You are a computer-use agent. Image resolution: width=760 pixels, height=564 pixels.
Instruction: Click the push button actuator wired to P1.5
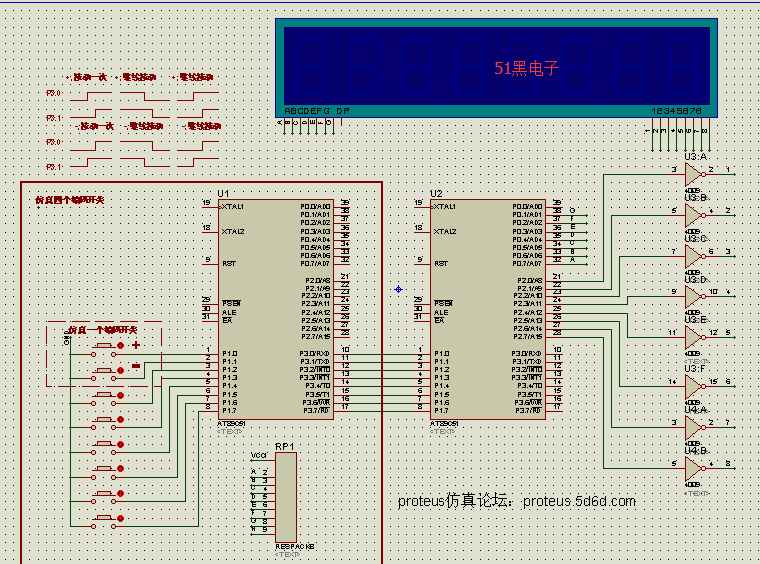pos(121,469)
